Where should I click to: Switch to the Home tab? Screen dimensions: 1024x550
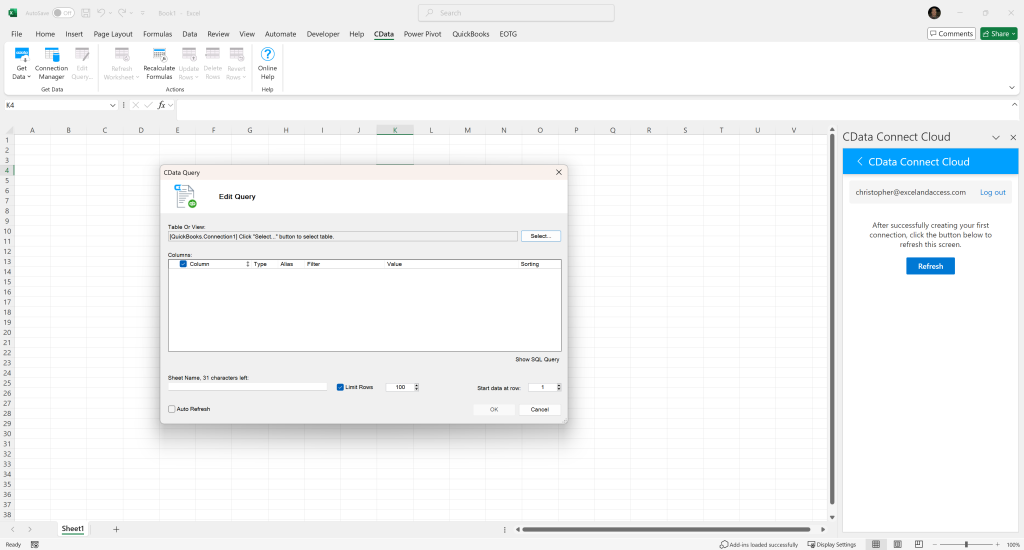(x=45, y=34)
